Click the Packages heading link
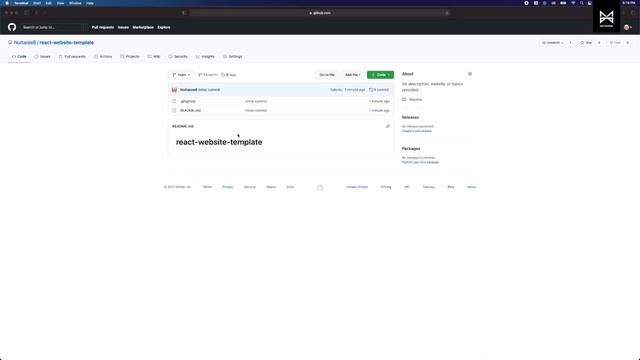640x360 pixels. click(x=411, y=149)
